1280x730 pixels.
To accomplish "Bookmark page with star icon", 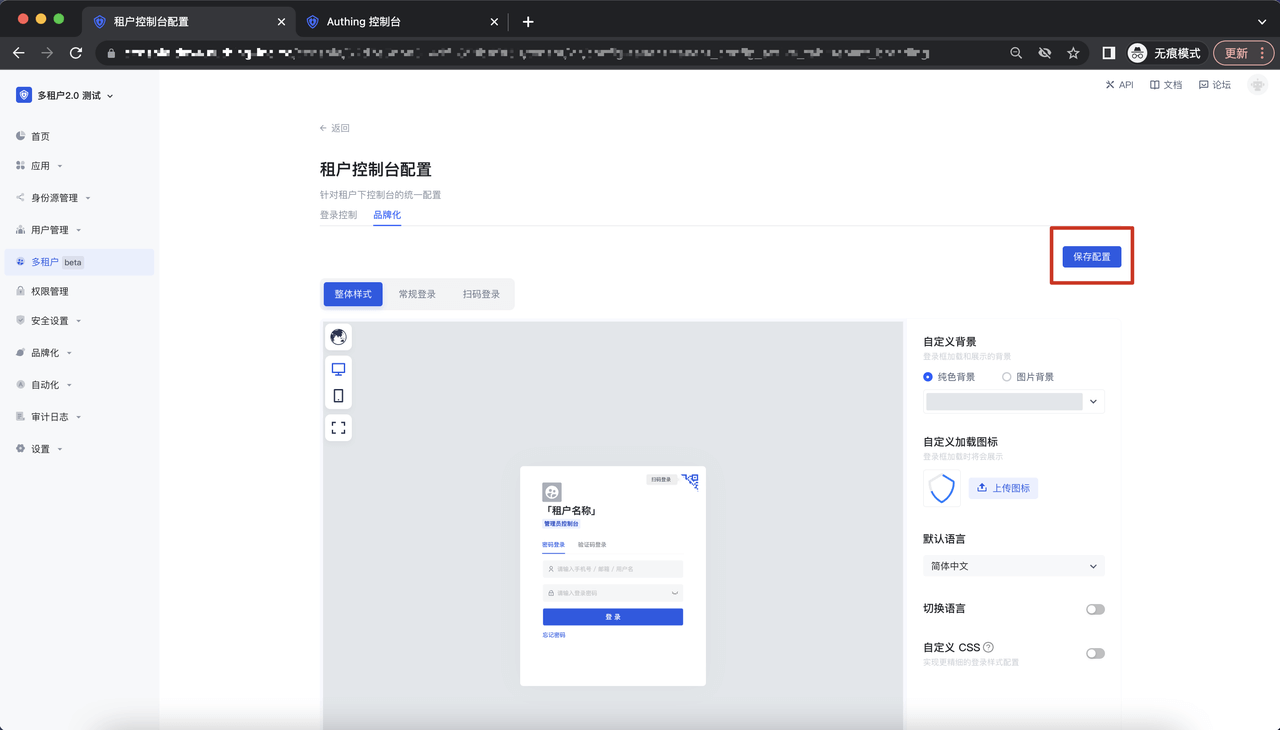I will pyautogui.click(x=1073, y=53).
